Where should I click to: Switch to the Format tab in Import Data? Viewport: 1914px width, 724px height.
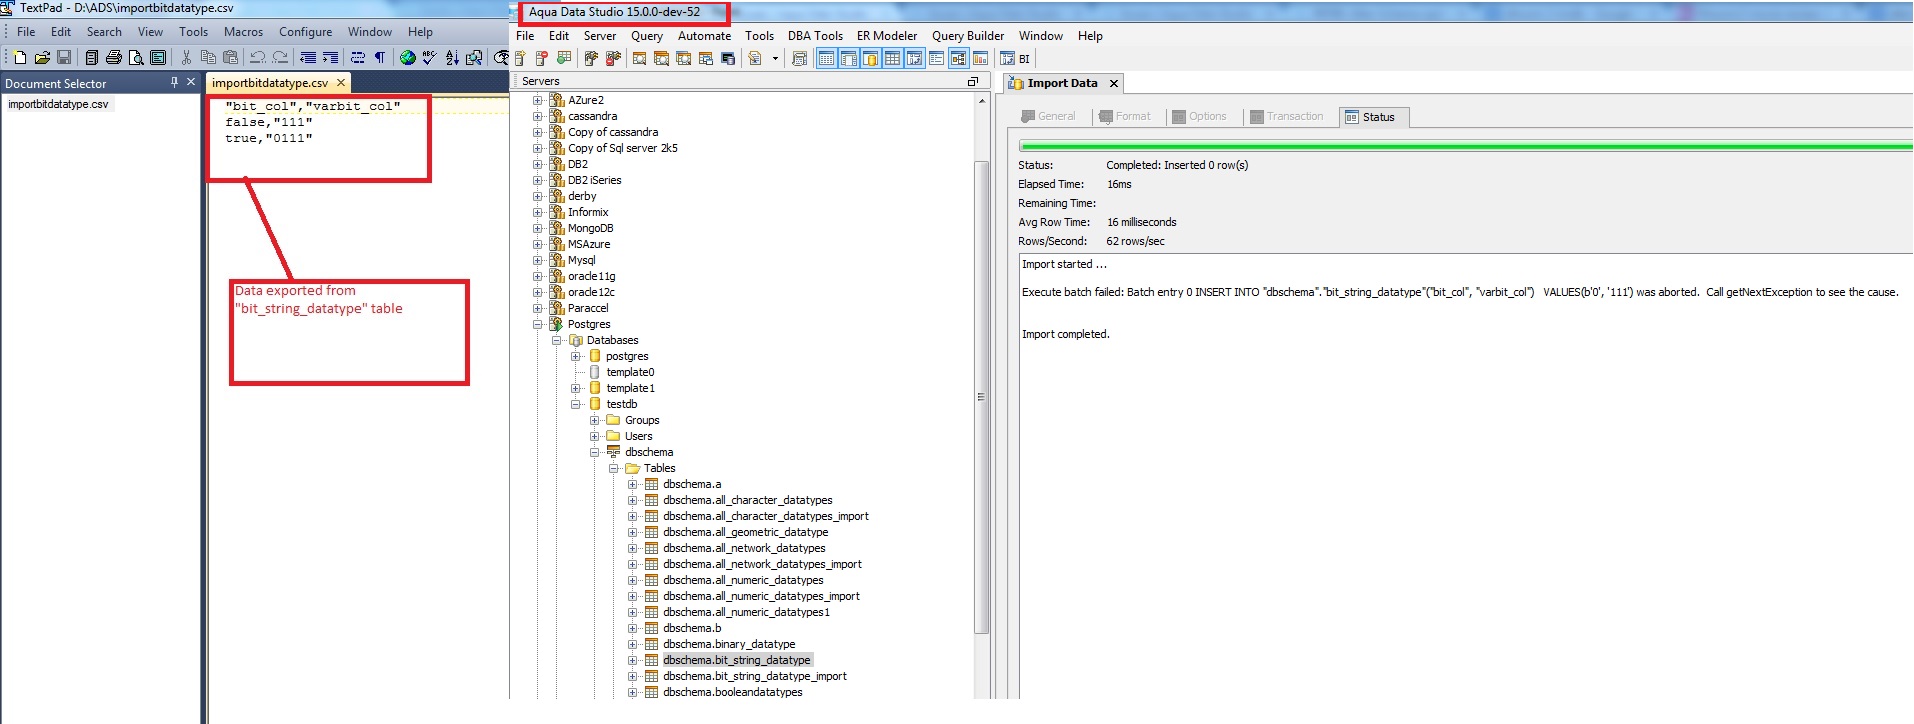pyautogui.click(x=1125, y=116)
